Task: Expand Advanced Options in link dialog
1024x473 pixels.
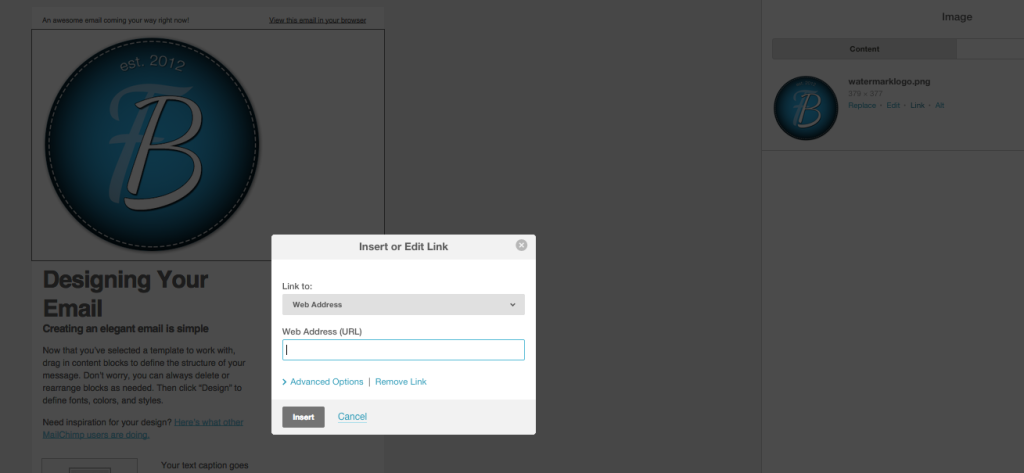Action: pyautogui.click(x=323, y=382)
